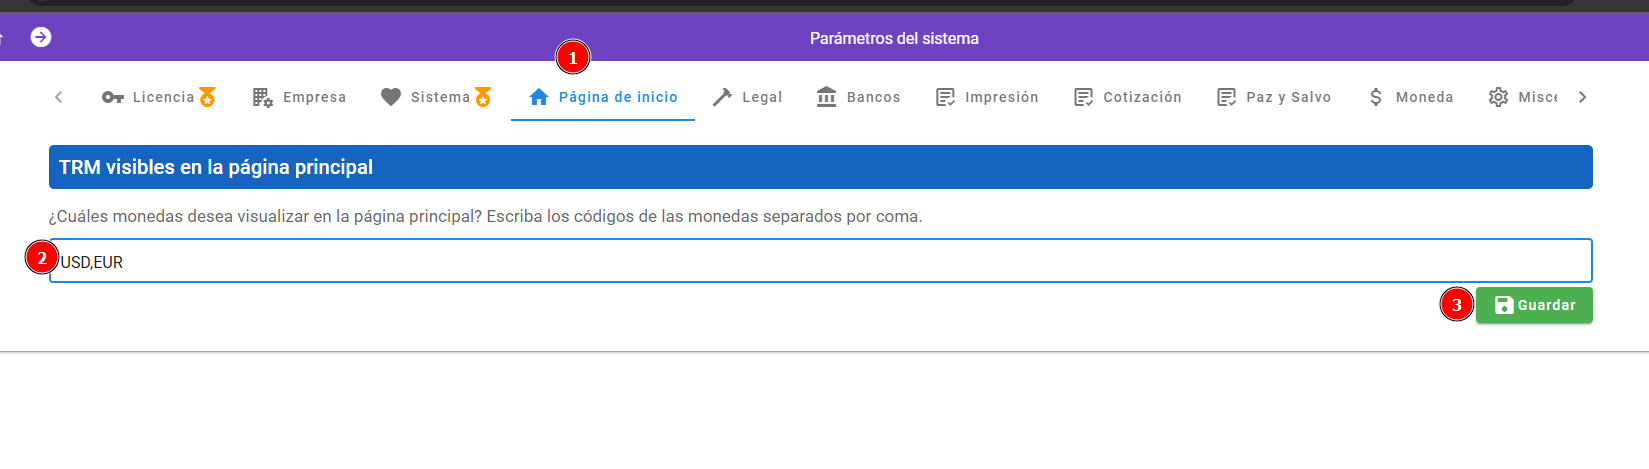Image resolution: width=1649 pixels, height=469 pixels.
Task: Click the document icon beside Impresión
Action: tap(945, 97)
